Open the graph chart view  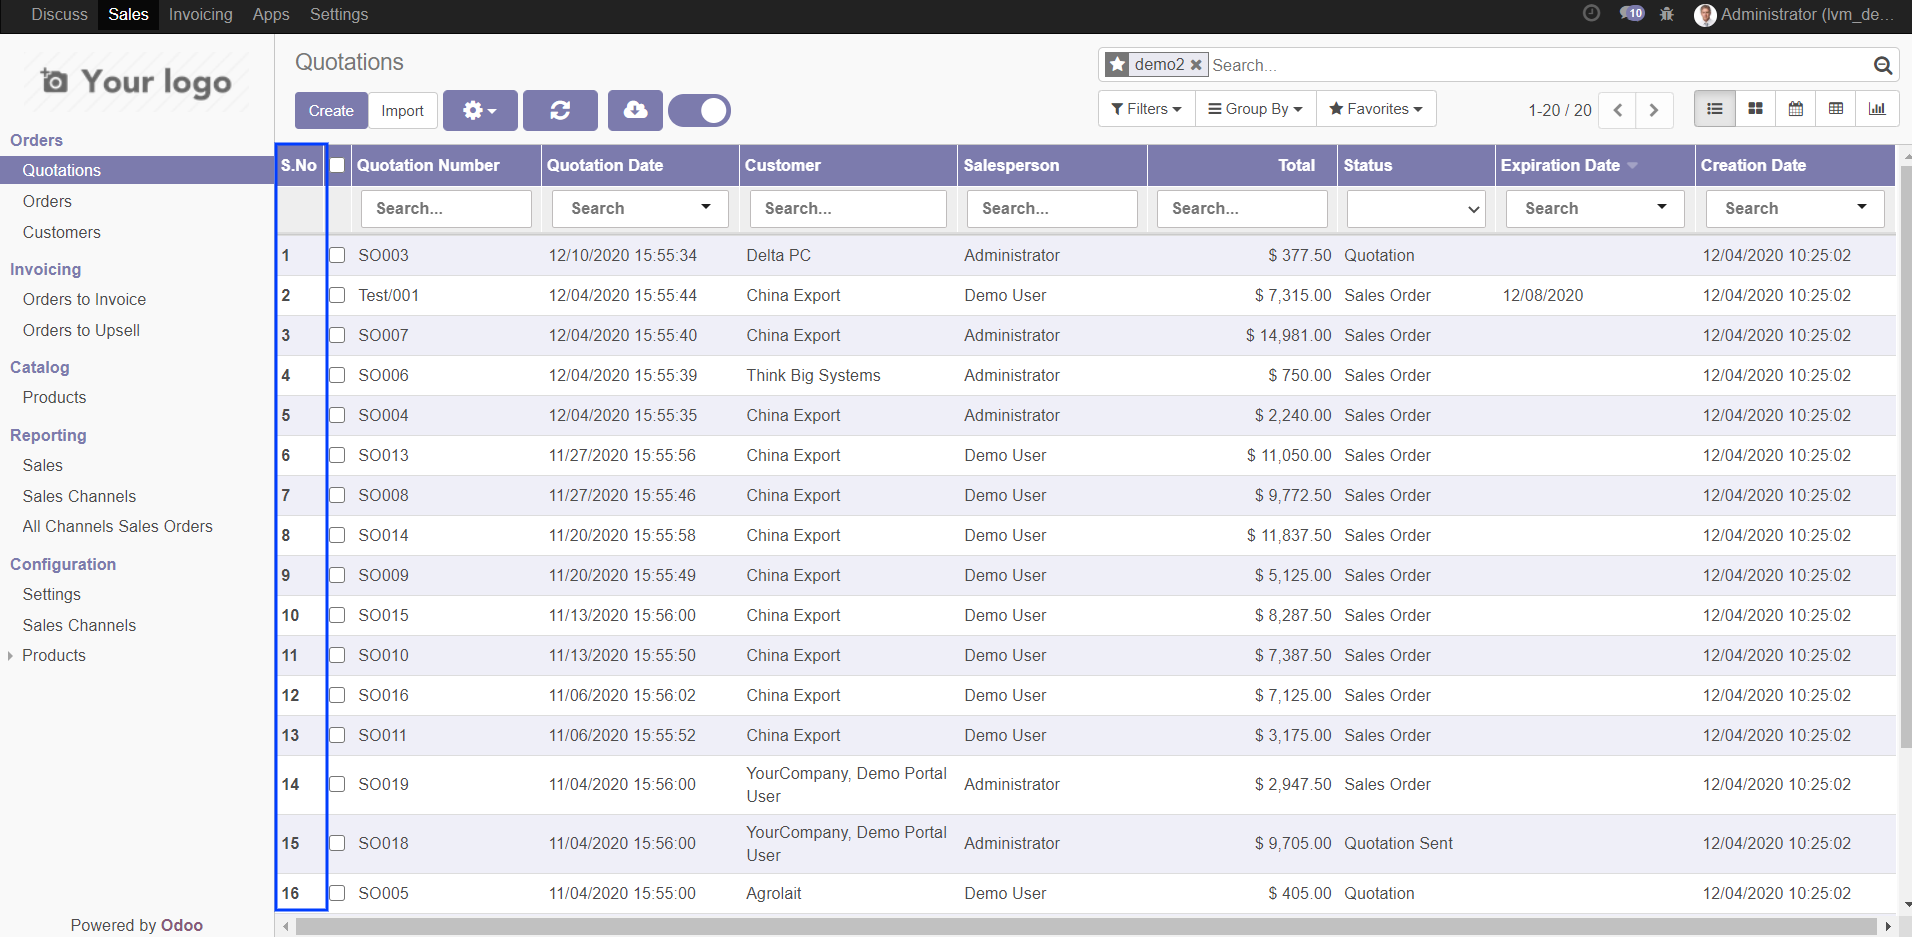(x=1877, y=109)
